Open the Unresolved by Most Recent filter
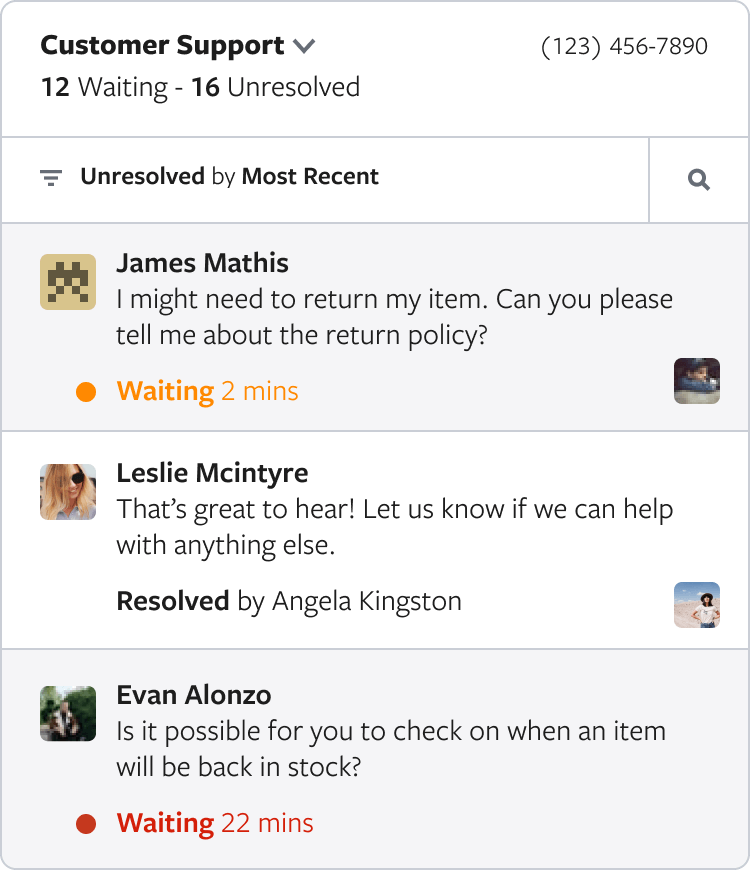Viewport: 750px width, 870px height. tap(229, 178)
